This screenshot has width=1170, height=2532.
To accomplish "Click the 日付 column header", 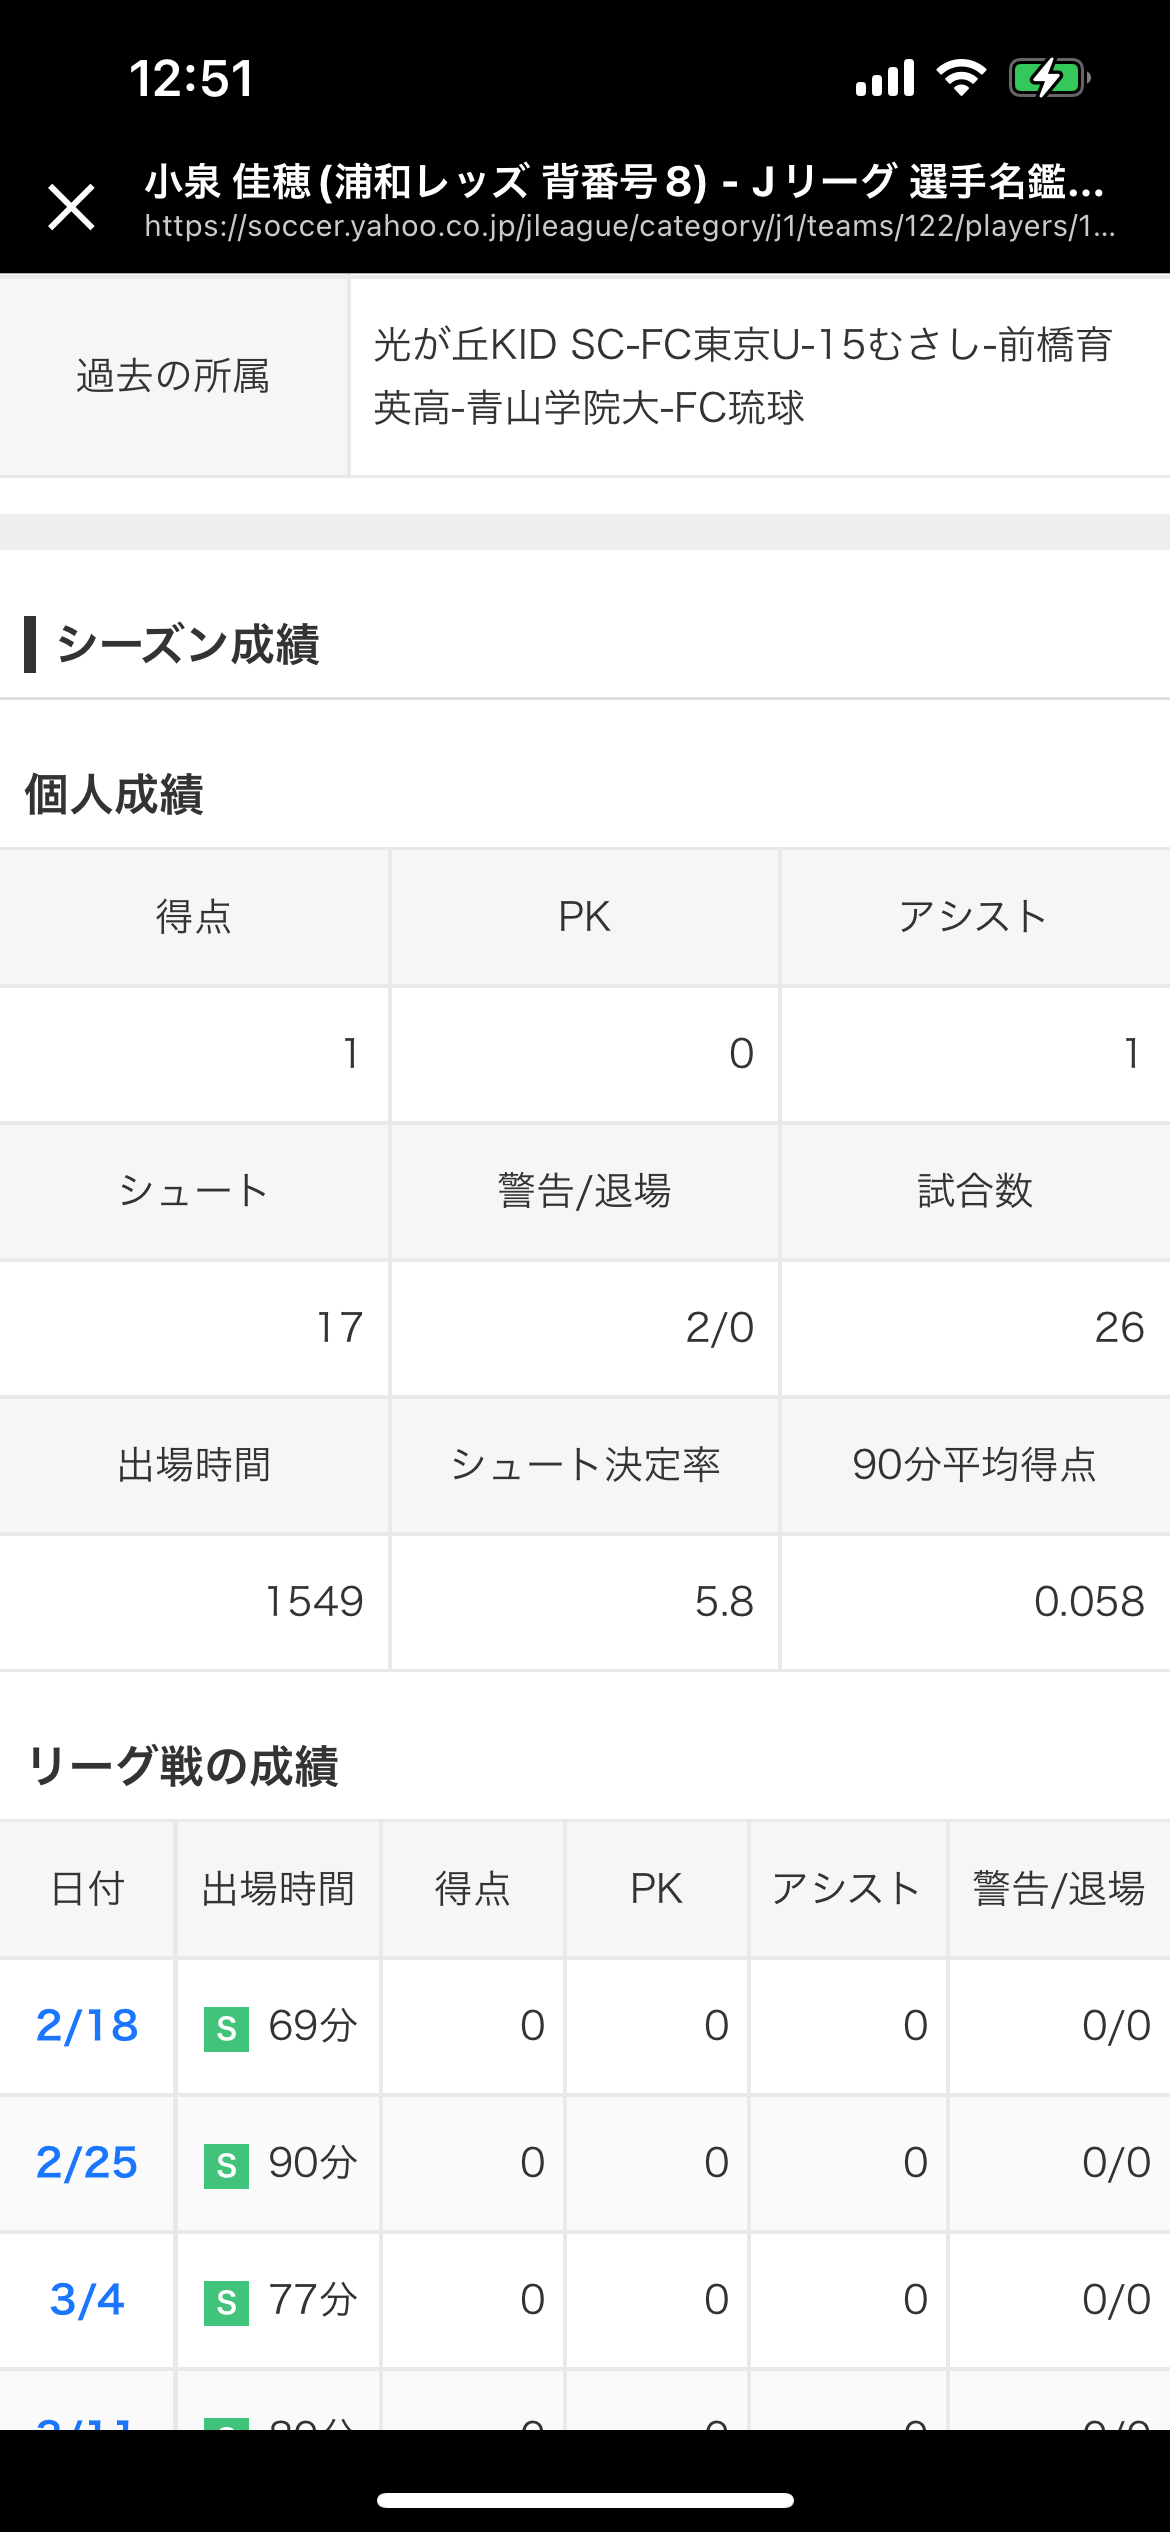I will [87, 1889].
